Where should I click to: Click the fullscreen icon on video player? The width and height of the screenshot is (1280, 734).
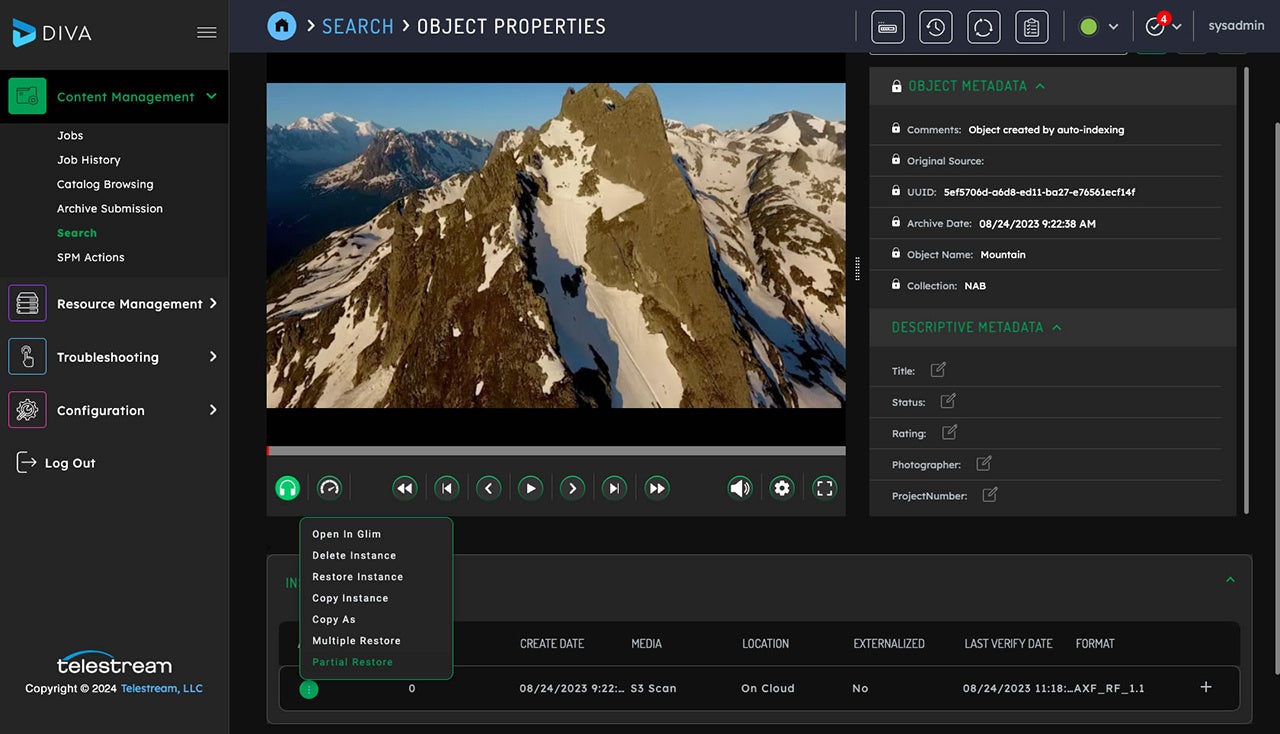pos(824,488)
